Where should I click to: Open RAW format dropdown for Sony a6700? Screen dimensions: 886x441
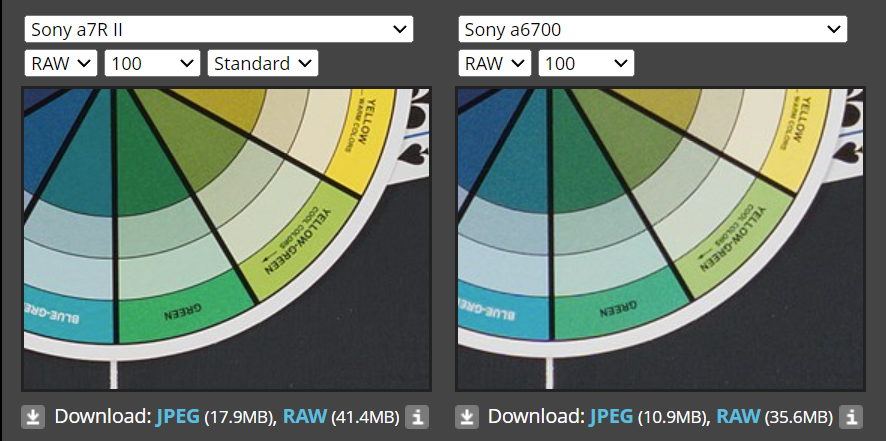(494, 64)
